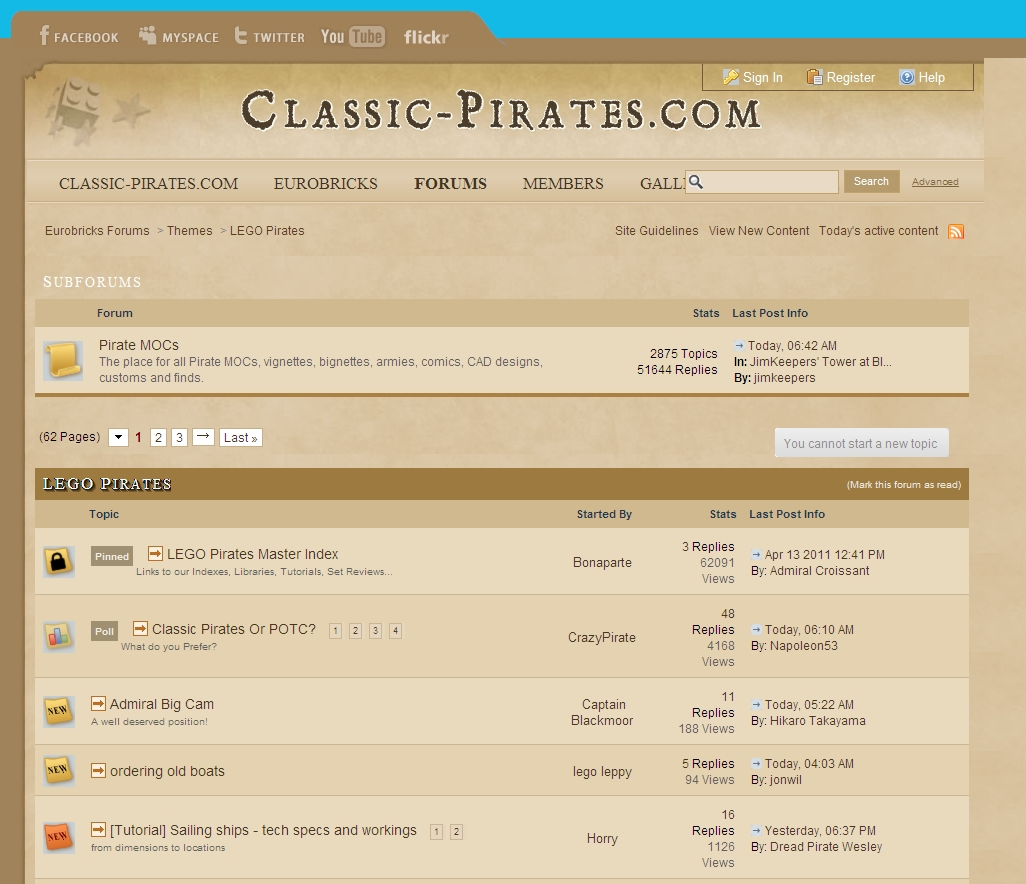Screen dimensions: 1026x884
Task: Open the Themes breadcrumb link
Action: (x=189, y=230)
